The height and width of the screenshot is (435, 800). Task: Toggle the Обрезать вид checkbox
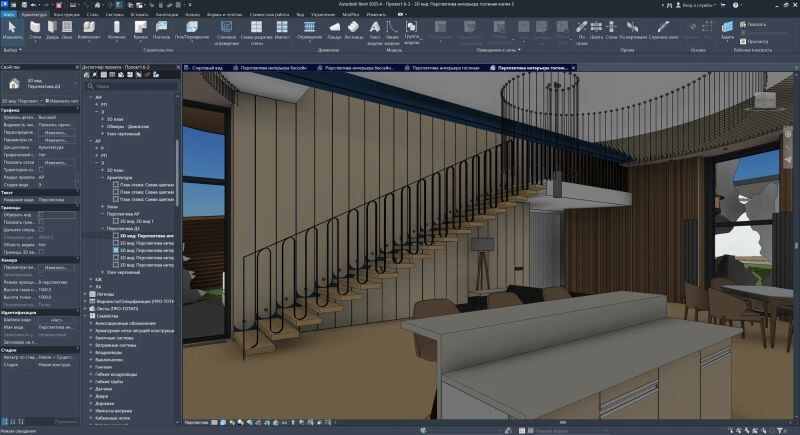pos(41,215)
